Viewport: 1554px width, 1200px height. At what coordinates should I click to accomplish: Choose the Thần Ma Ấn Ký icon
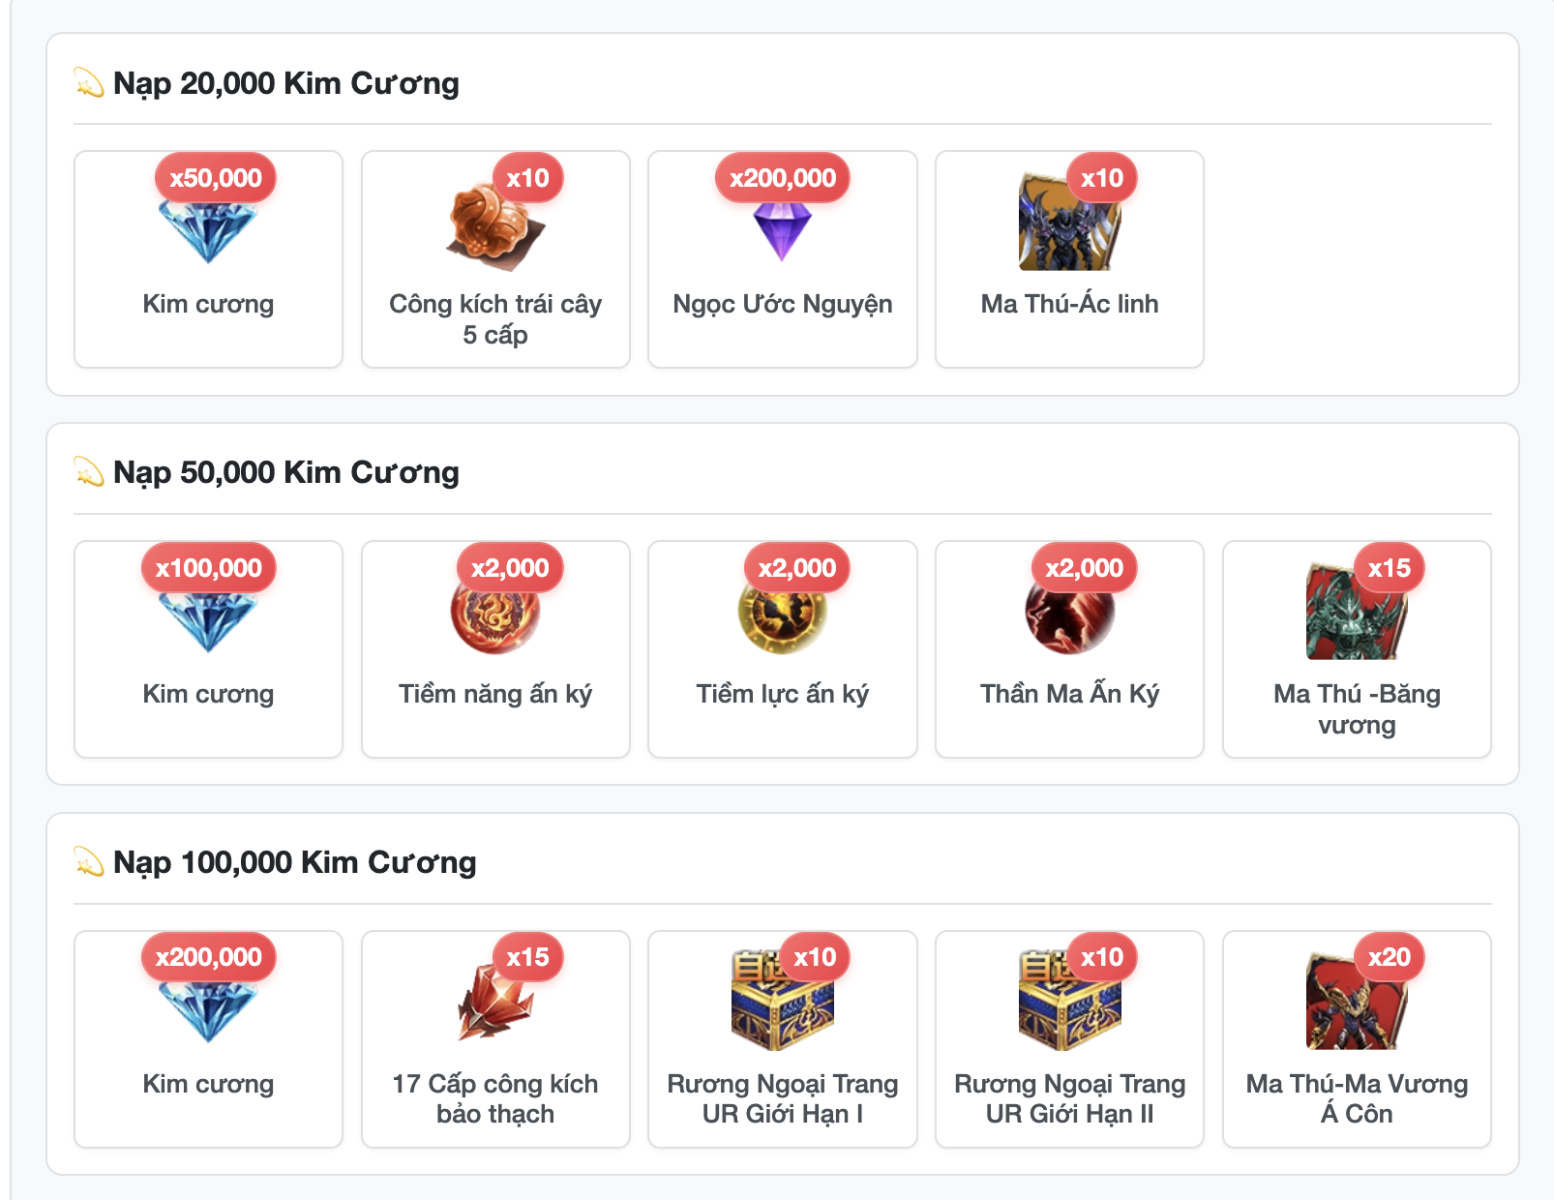[x=1069, y=612]
